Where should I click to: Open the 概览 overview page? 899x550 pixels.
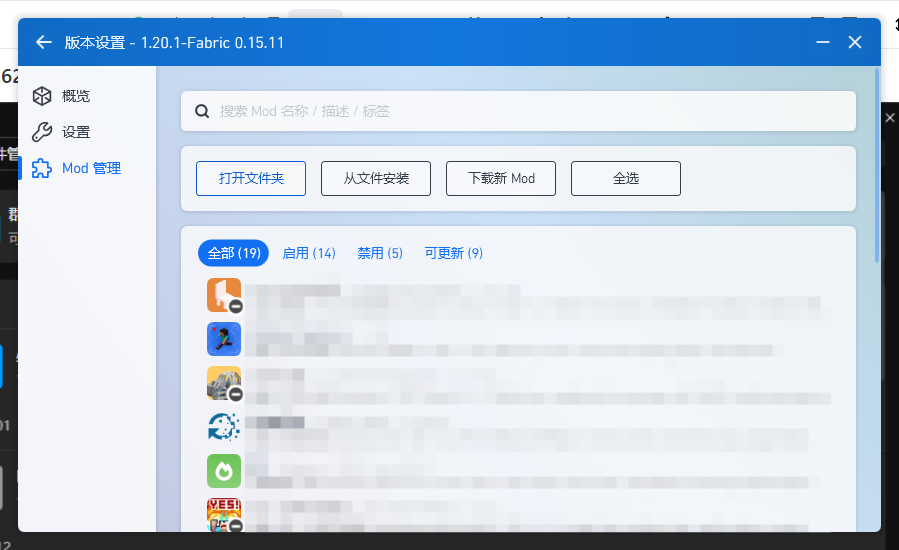pos(75,96)
